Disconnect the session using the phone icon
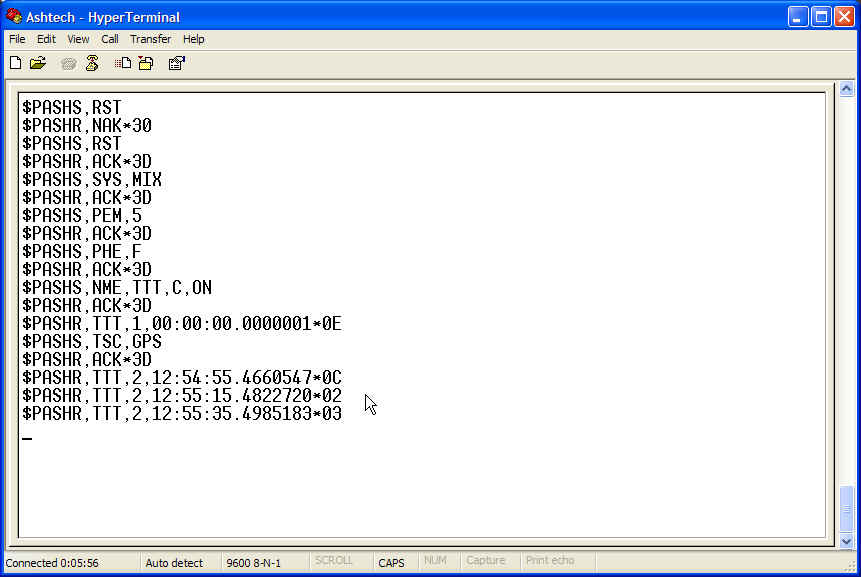 coord(92,63)
